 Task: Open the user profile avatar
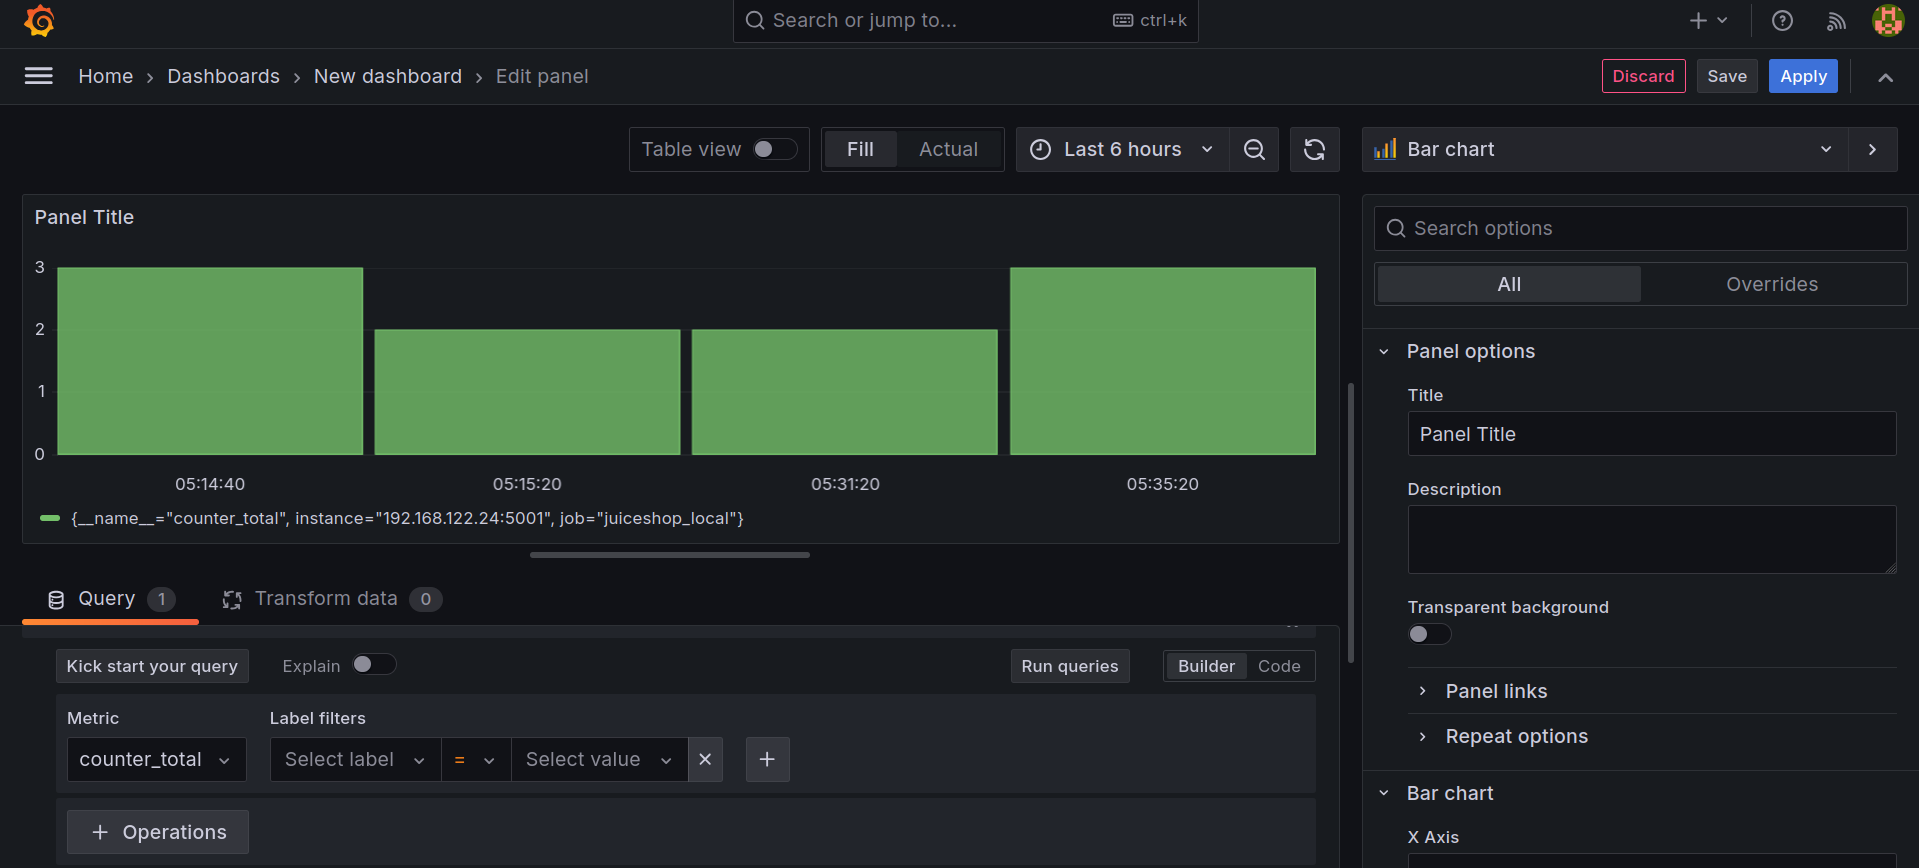(x=1888, y=20)
